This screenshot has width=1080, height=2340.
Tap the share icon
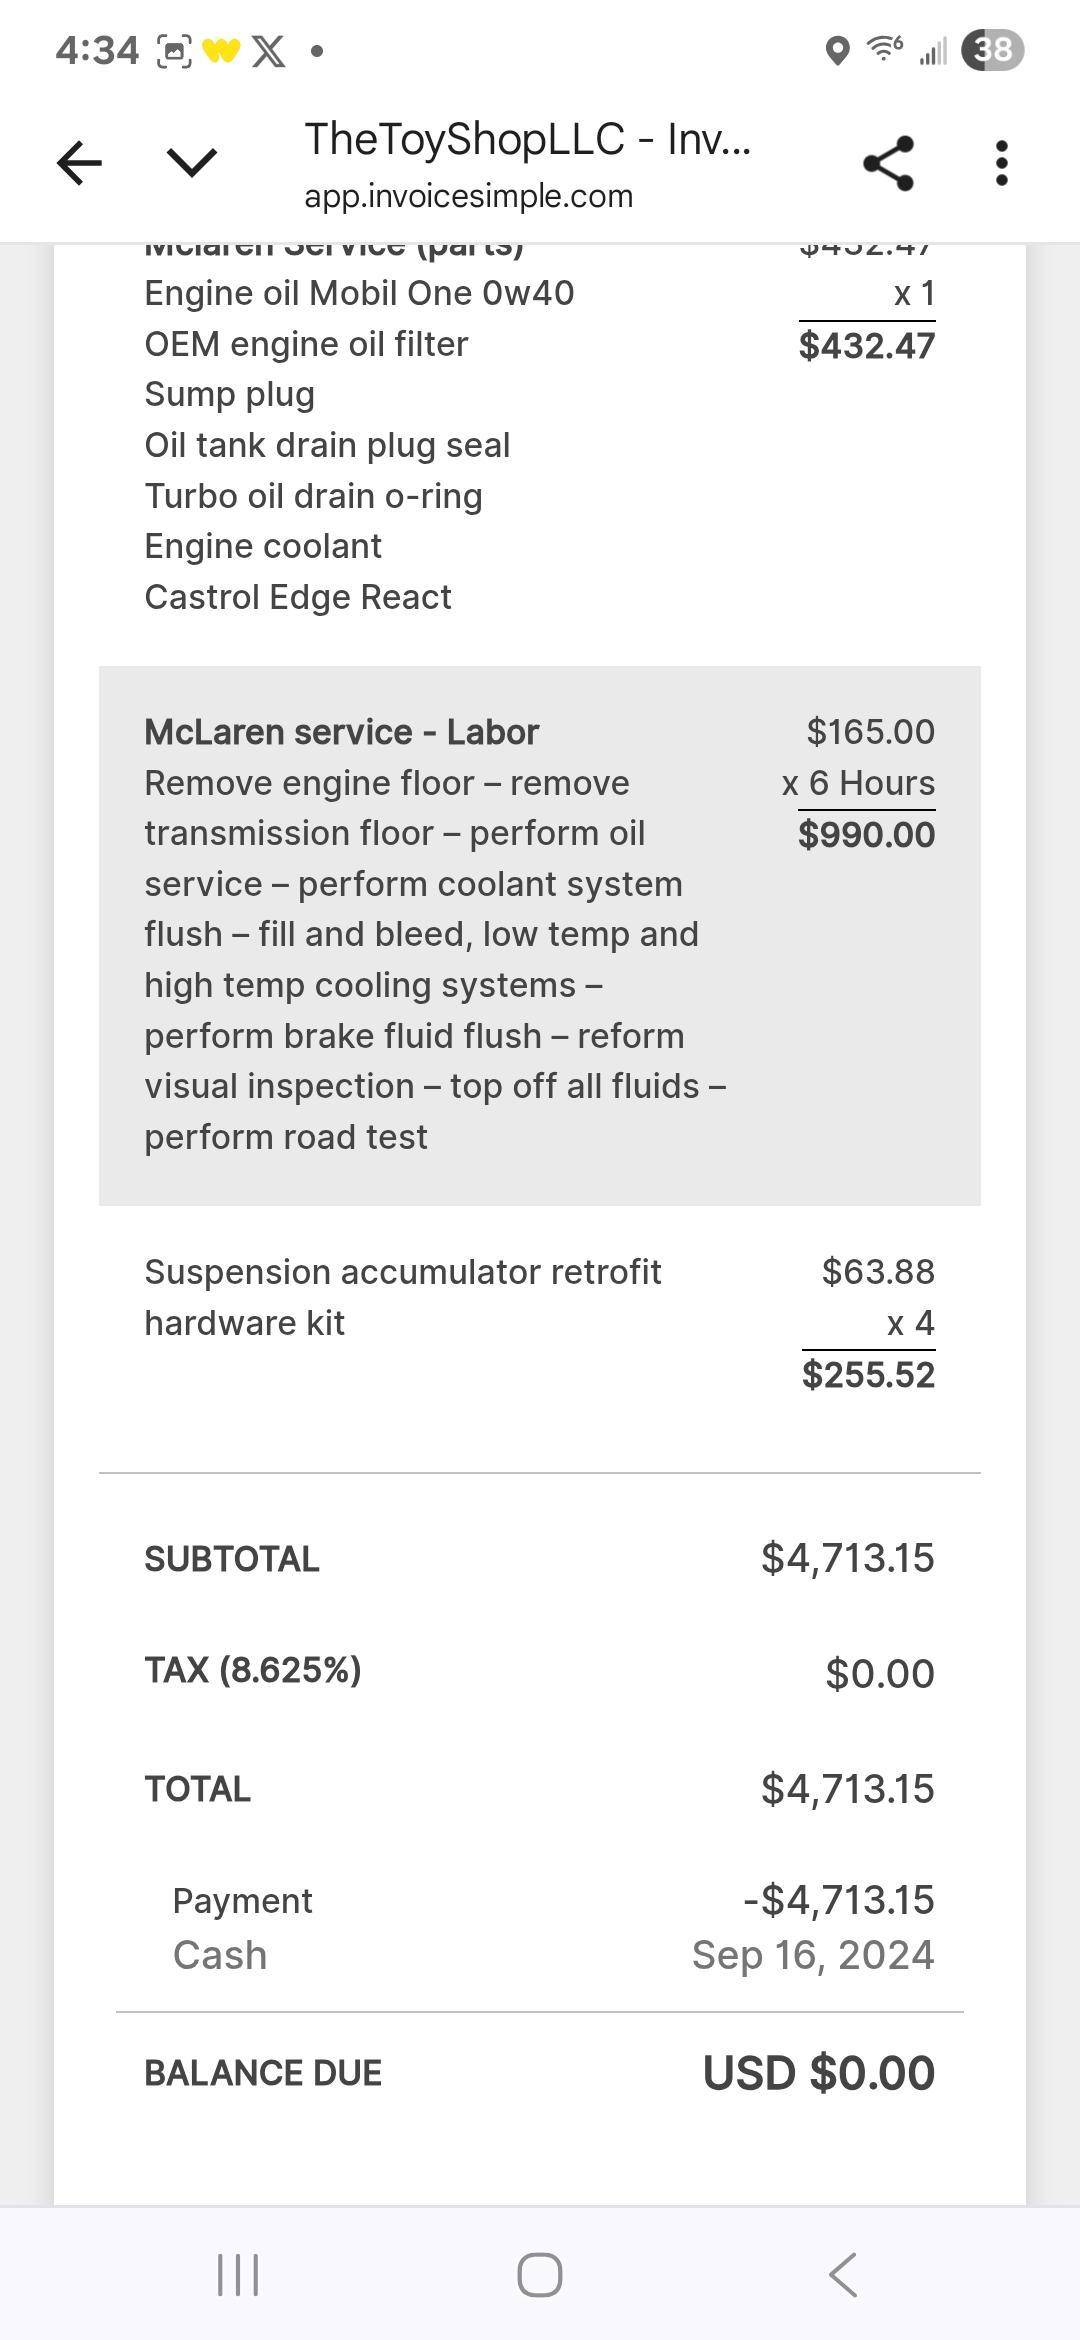[x=888, y=163]
